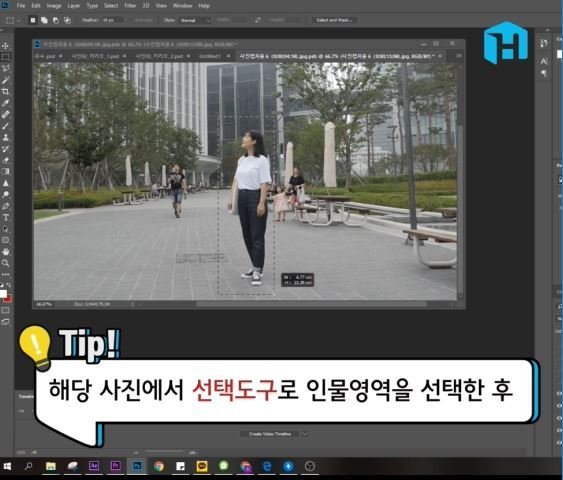Open the Edit Toolbar three-dots button

(5, 274)
